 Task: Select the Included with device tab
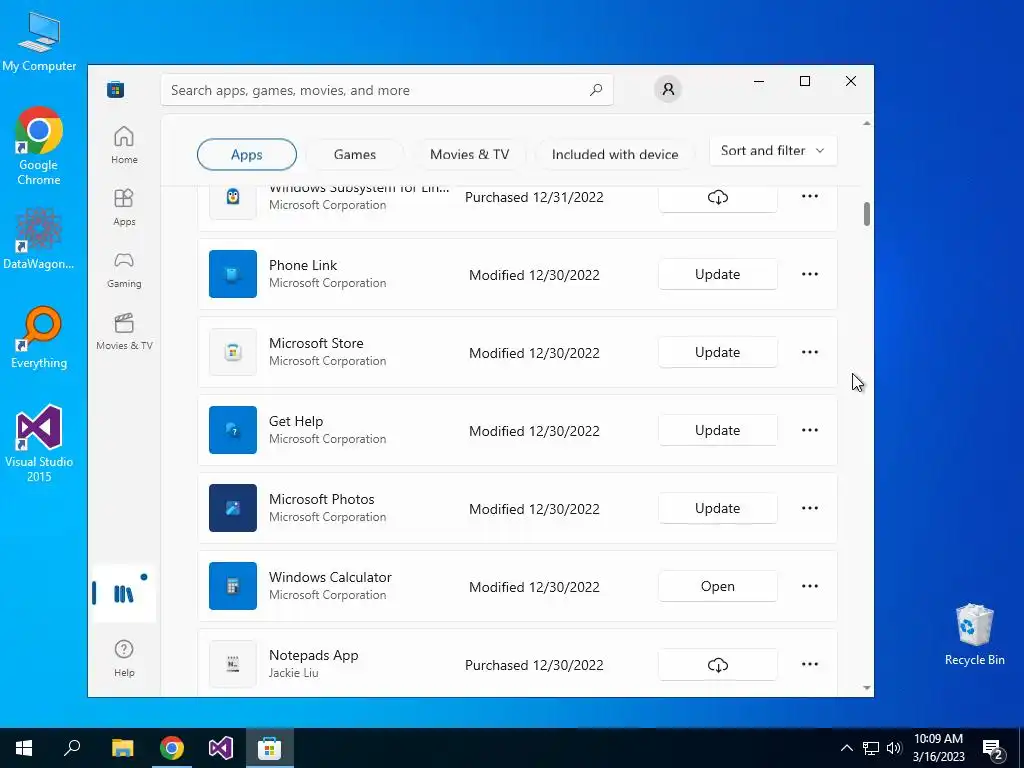(615, 155)
